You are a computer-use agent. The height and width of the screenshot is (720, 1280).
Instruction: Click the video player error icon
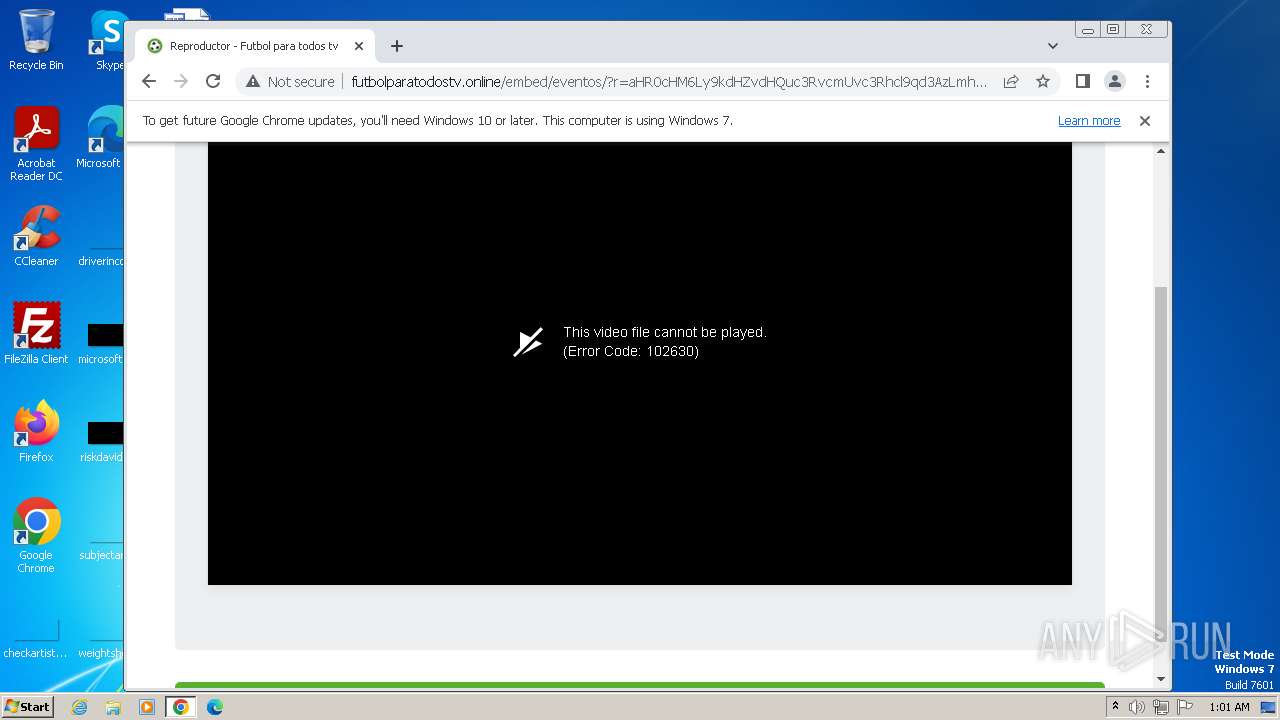tap(528, 342)
